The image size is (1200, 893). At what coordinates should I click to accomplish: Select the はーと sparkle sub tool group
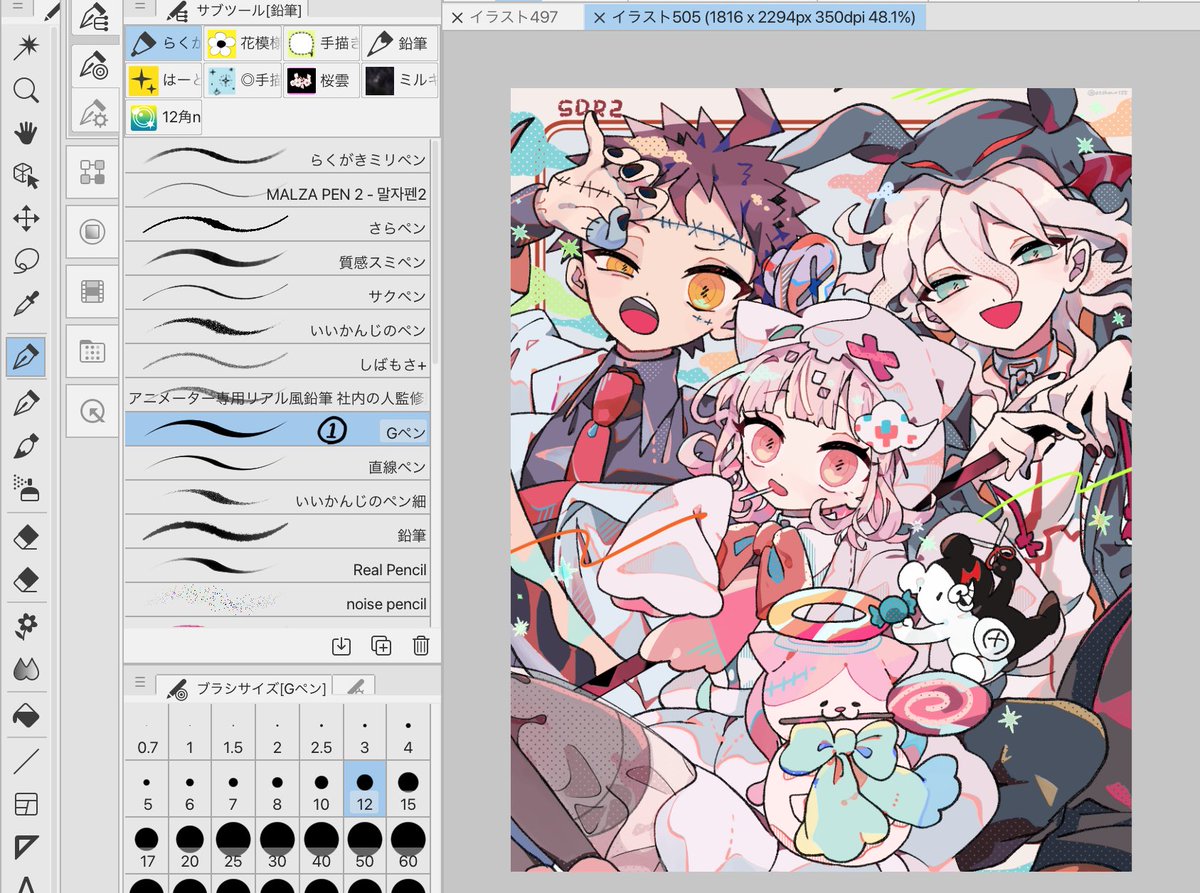click(x=164, y=80)
